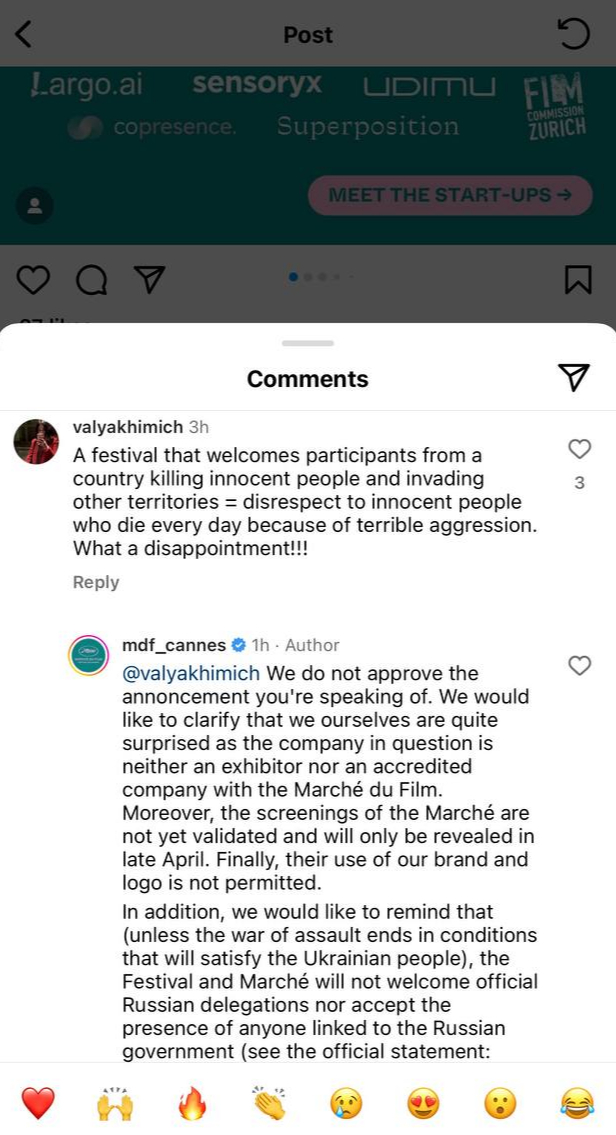Share post using paper plane under image
Screen dimensions: 616x1135
click(149, 280)
